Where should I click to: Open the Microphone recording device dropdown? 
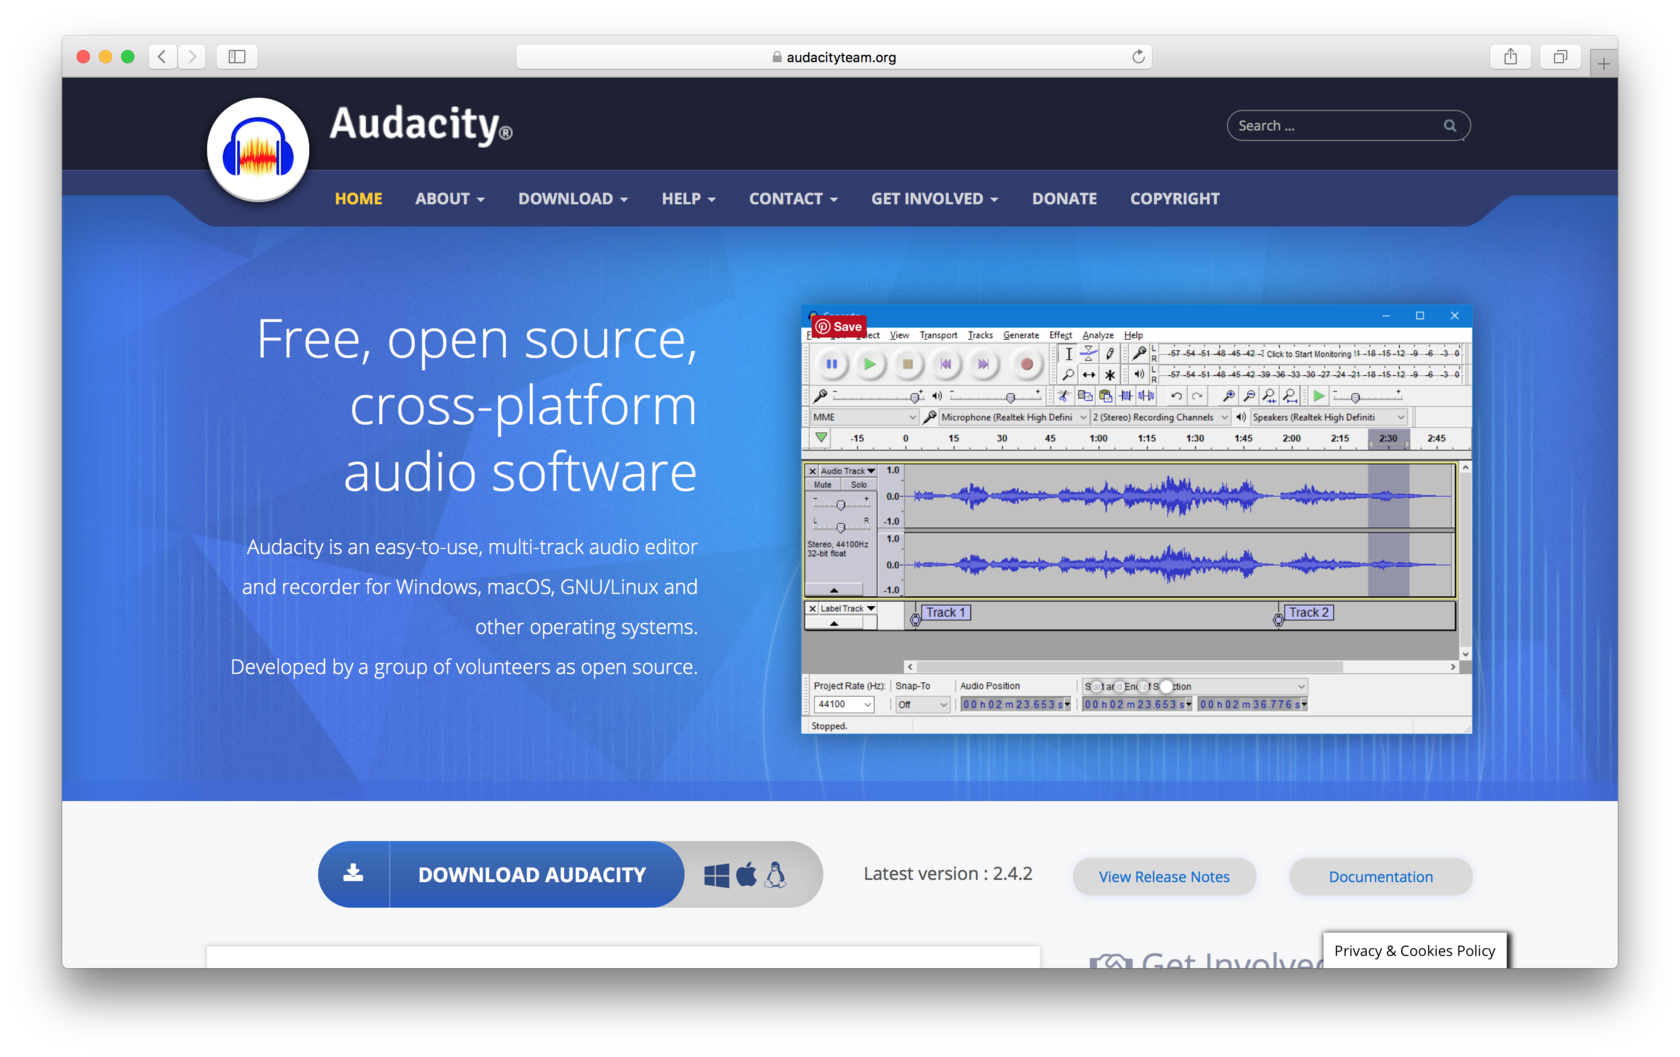pos(1013,417)
